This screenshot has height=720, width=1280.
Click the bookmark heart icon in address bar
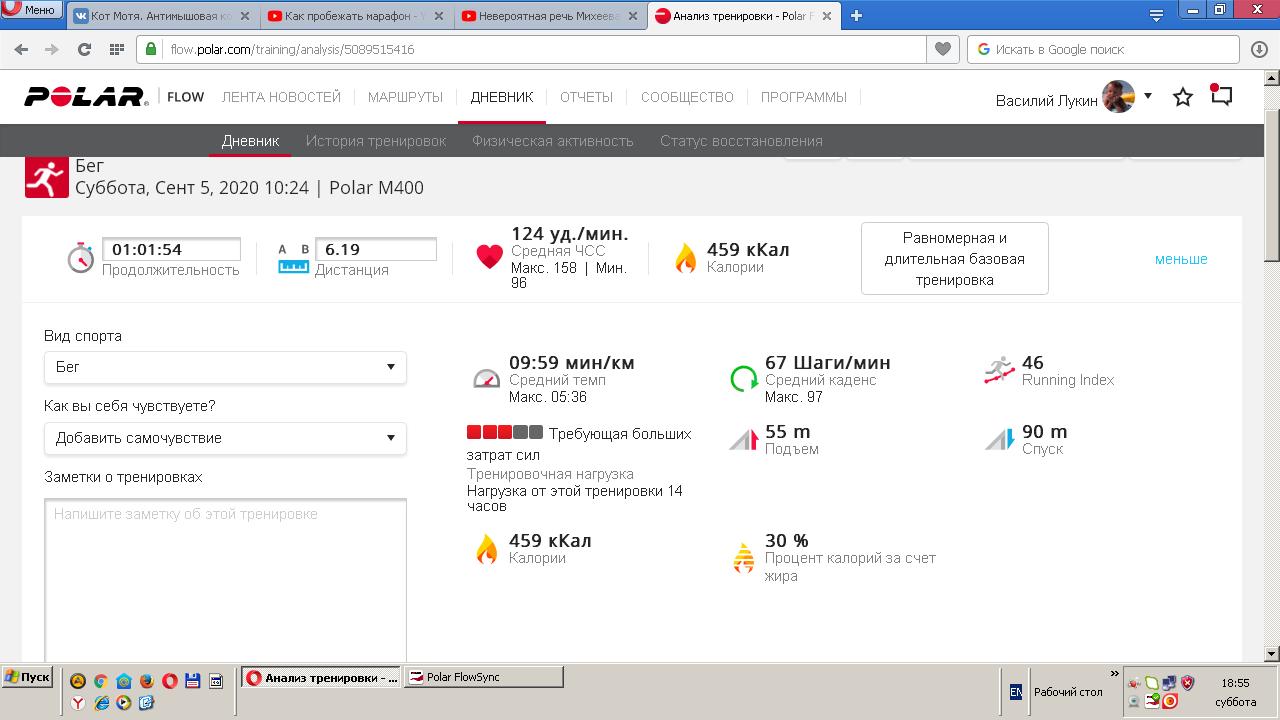click(x=942, y=49)
